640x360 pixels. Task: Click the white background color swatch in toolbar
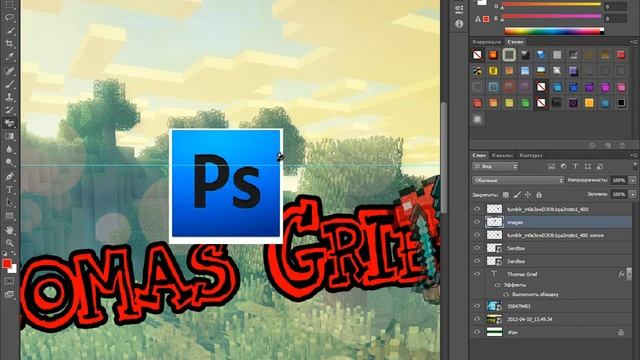click(14, 269)
